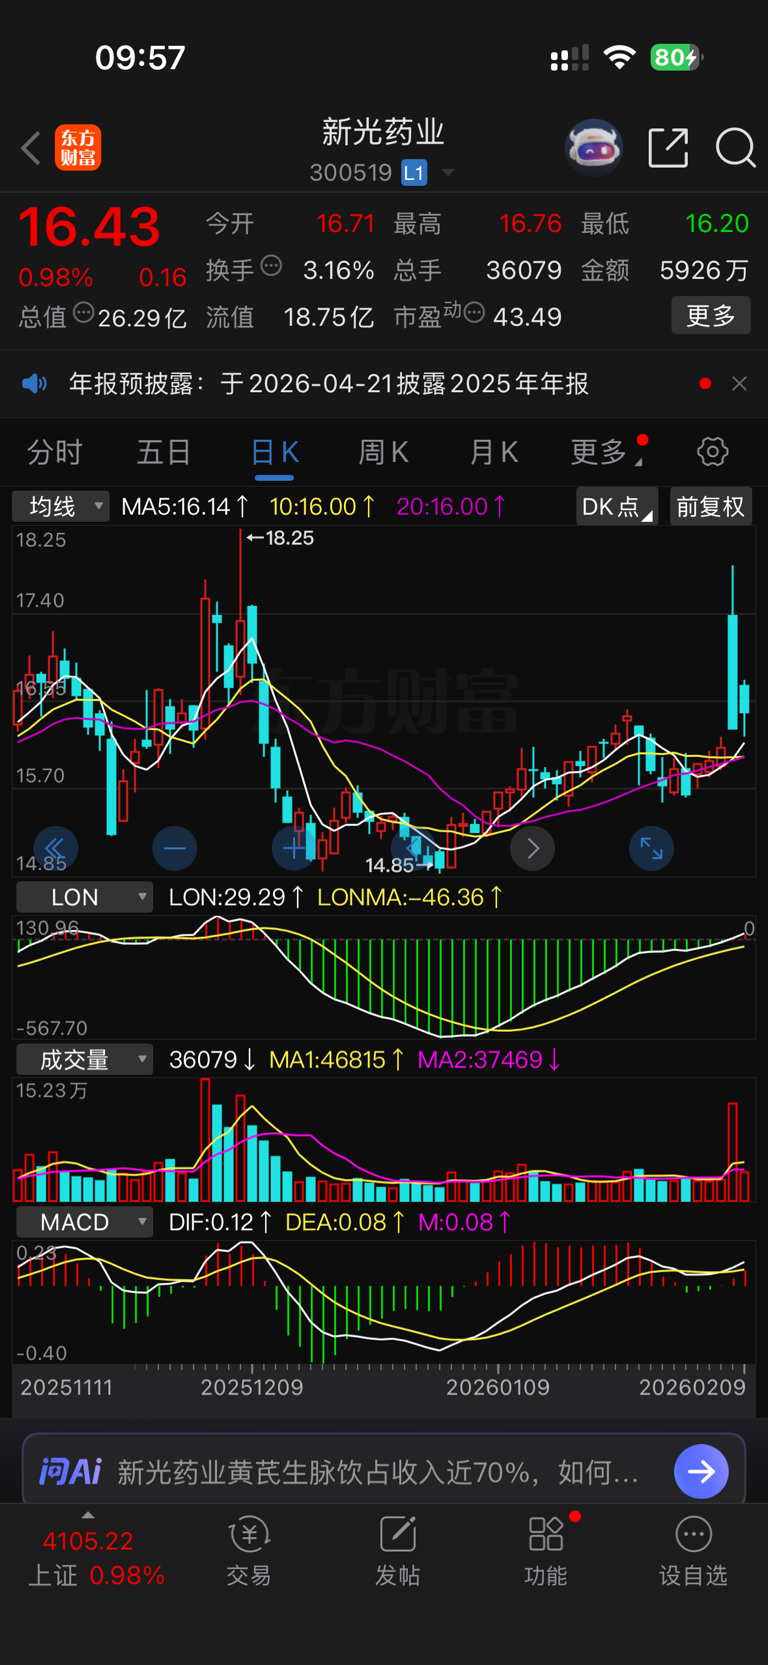The height and width of the screenshot is (1665, 769).
Task: Tap the Wi-Fi status icon
Action: (x=620, y=57)
